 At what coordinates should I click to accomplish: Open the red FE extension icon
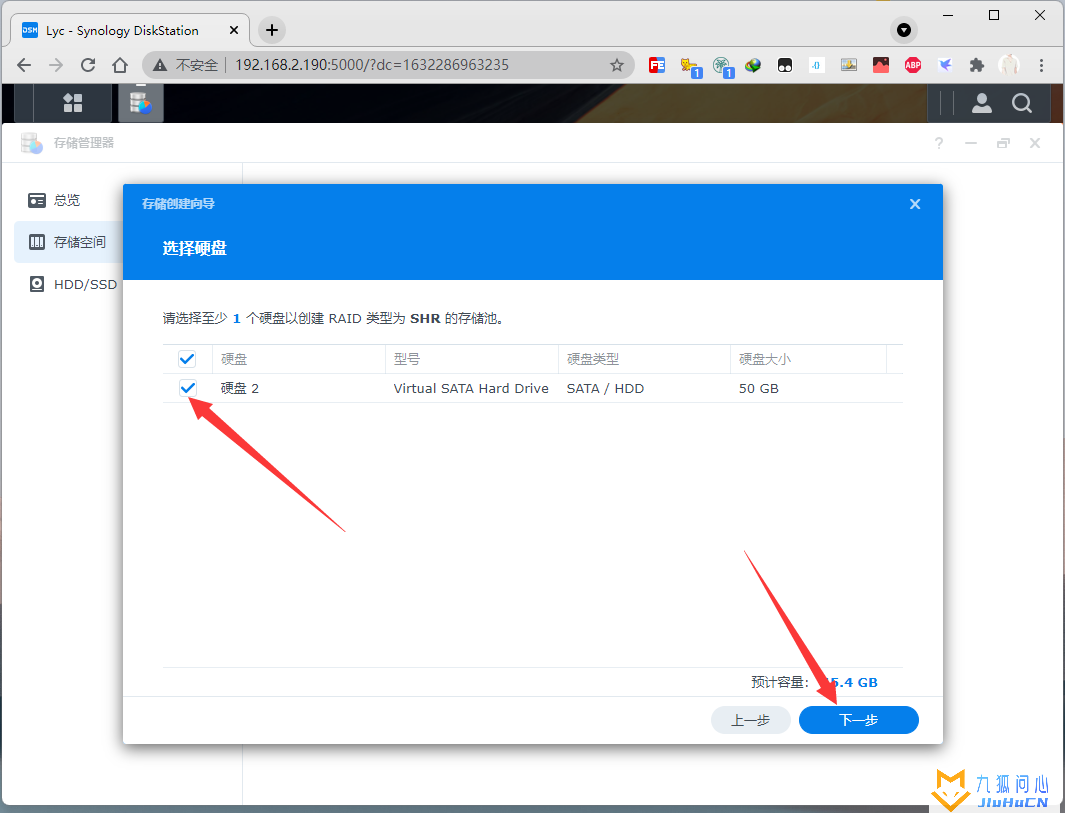tap(657, 65)
